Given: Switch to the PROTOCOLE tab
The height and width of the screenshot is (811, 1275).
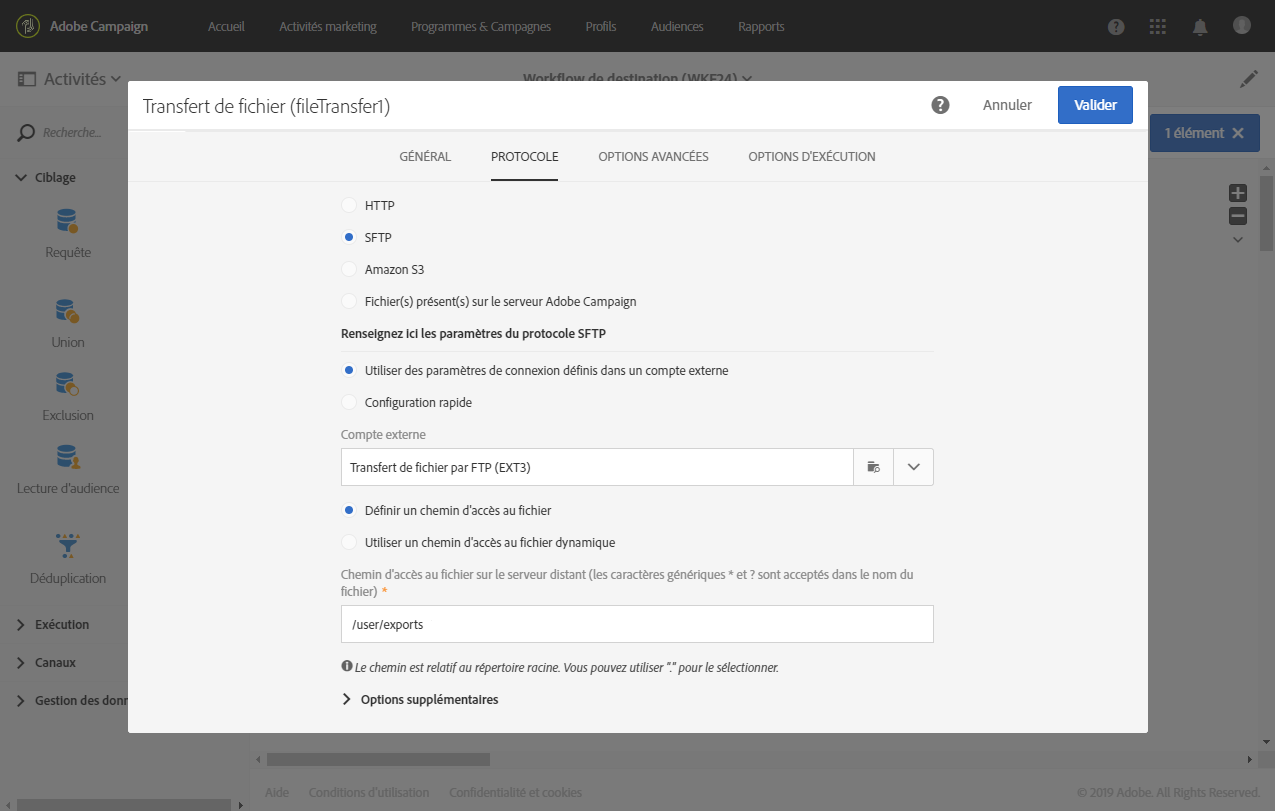Looking at the screenshot, I should pyautogui.click(x=525, y=157).
